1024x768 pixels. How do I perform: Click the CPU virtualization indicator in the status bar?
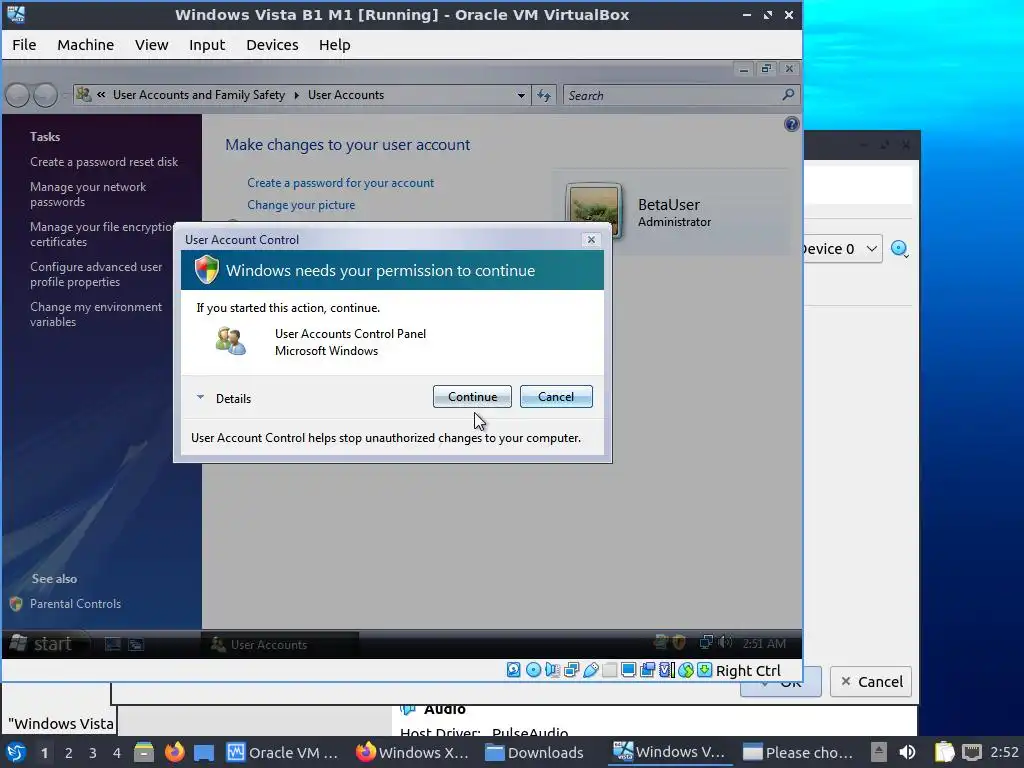pyautogui.click(x=667, y=670)
